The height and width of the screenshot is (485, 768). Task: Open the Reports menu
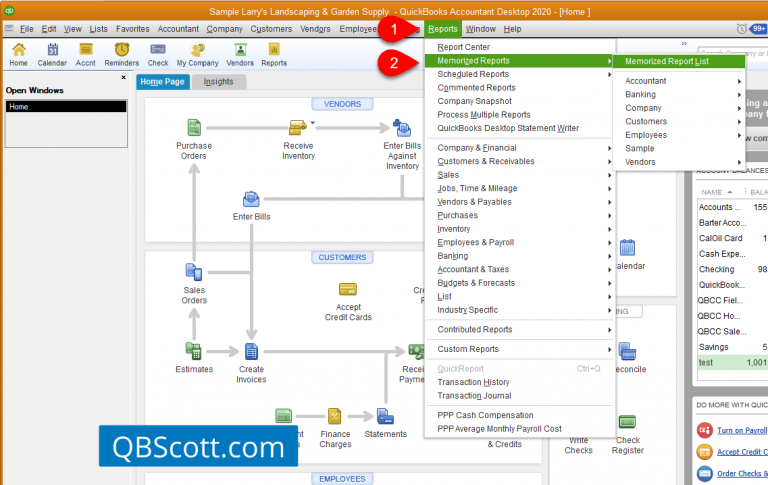[442, 29]
